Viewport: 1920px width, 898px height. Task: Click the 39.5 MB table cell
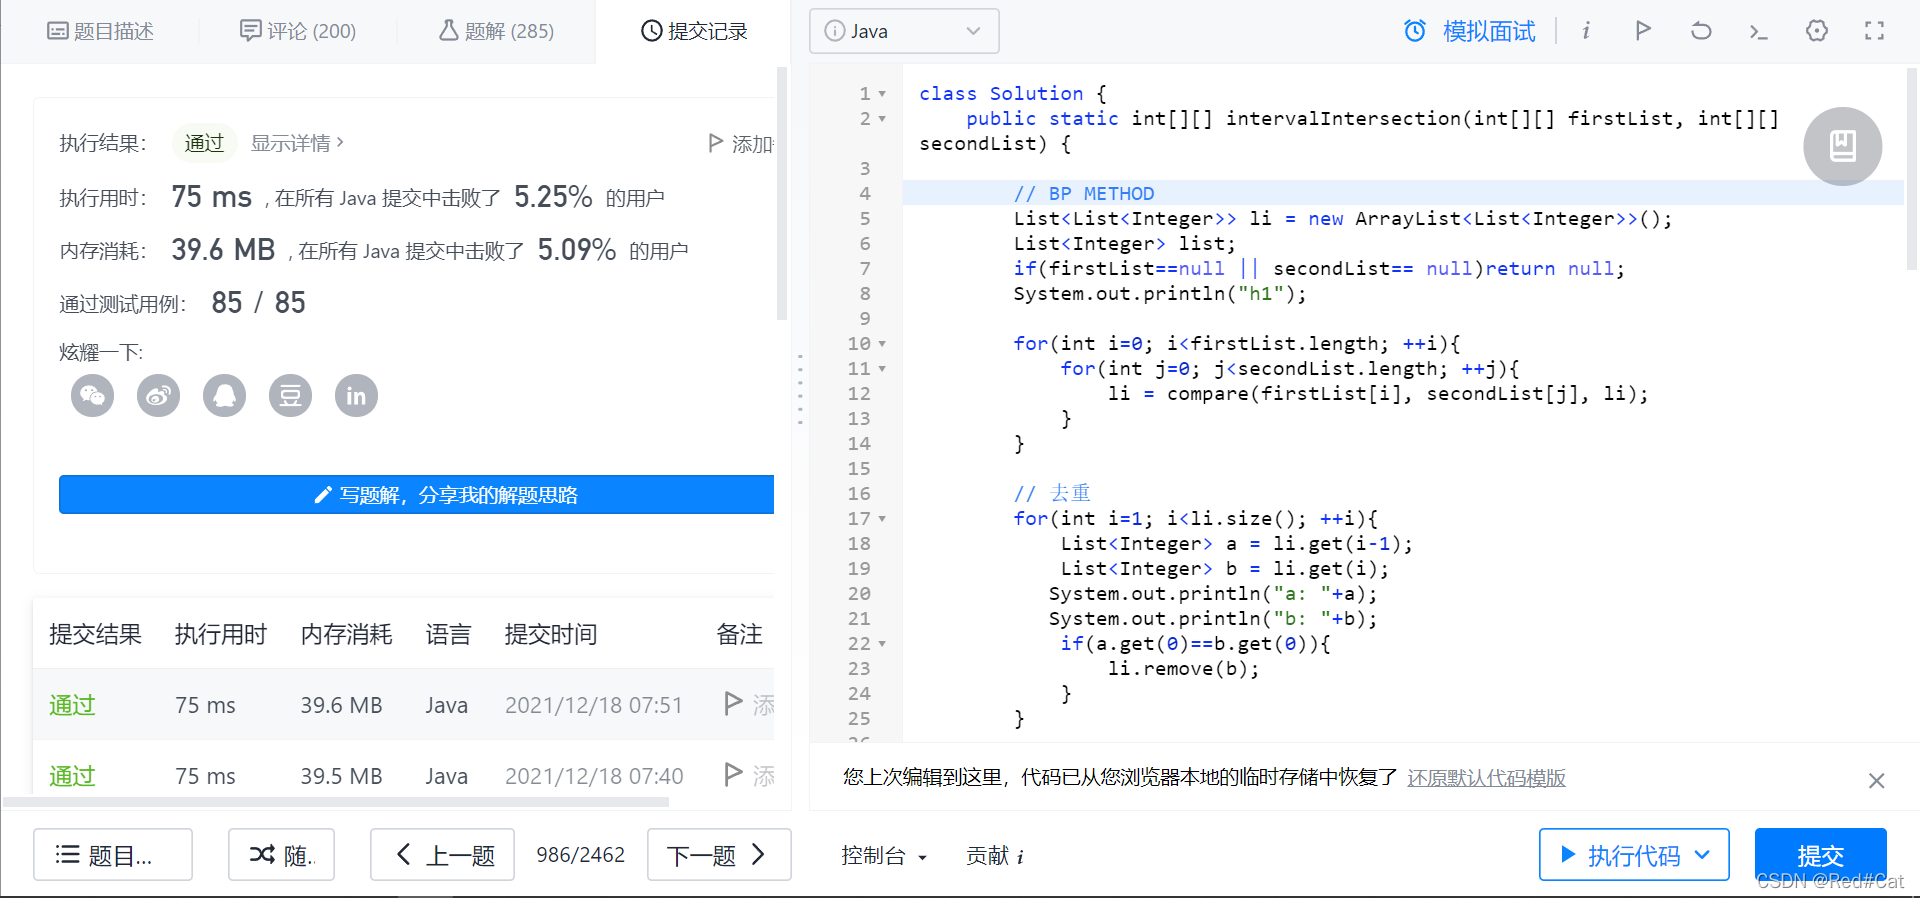pyautogui.click(x=341, y=776)
